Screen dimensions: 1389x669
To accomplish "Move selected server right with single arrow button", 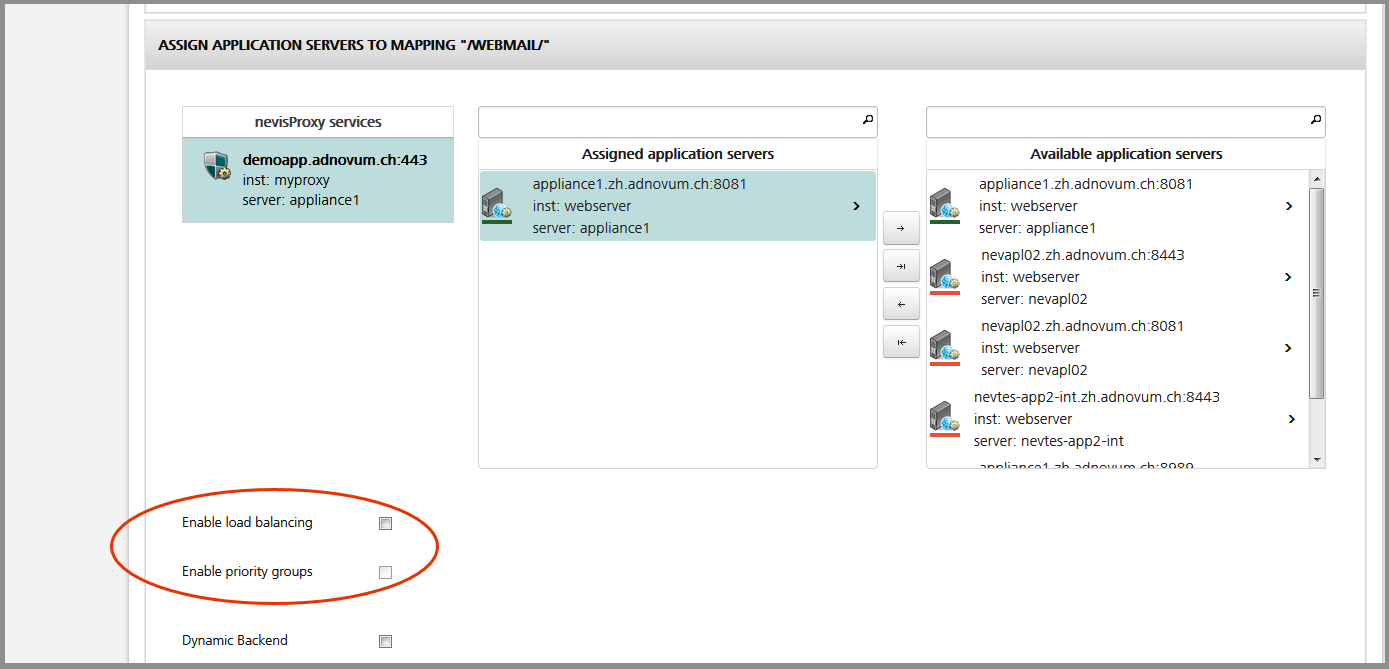I will pos(901,228).
